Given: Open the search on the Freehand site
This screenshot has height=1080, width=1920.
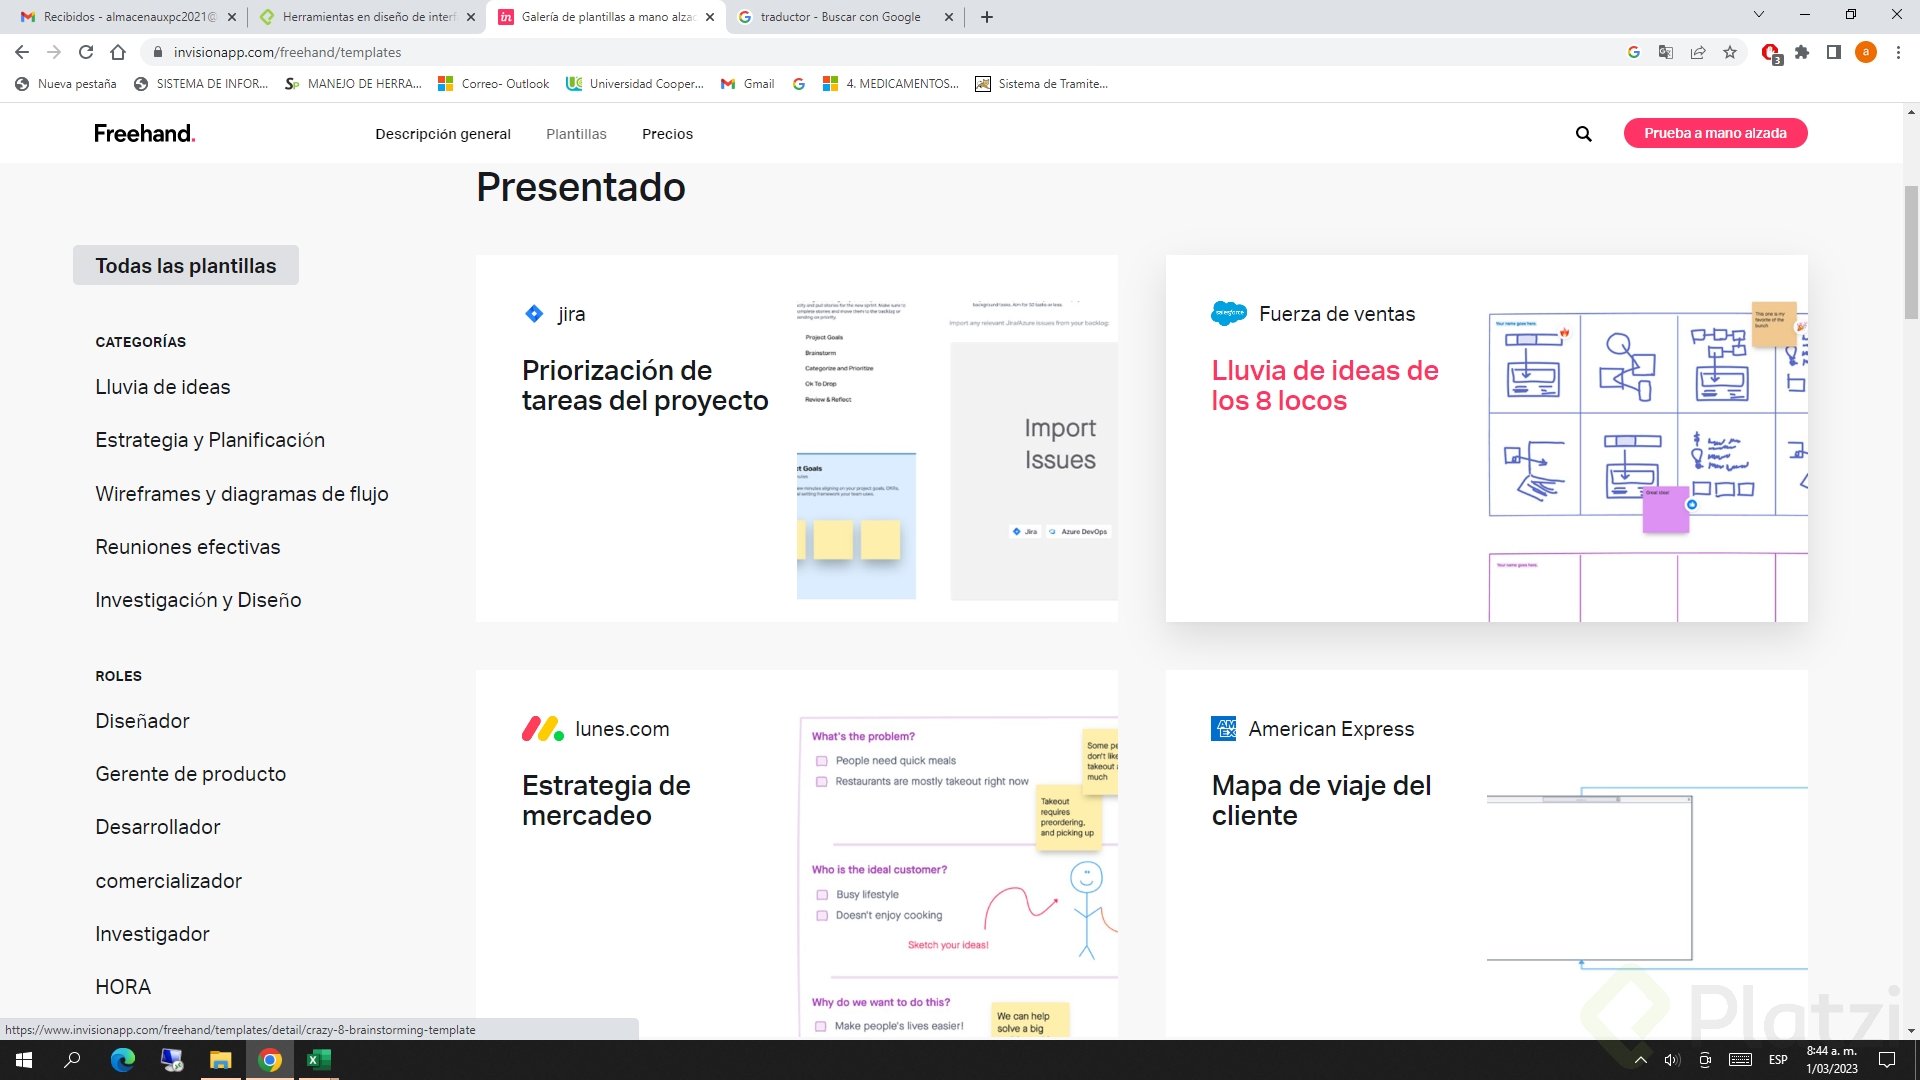Looking at the screenshot, I should click(x=1583, y=133).
